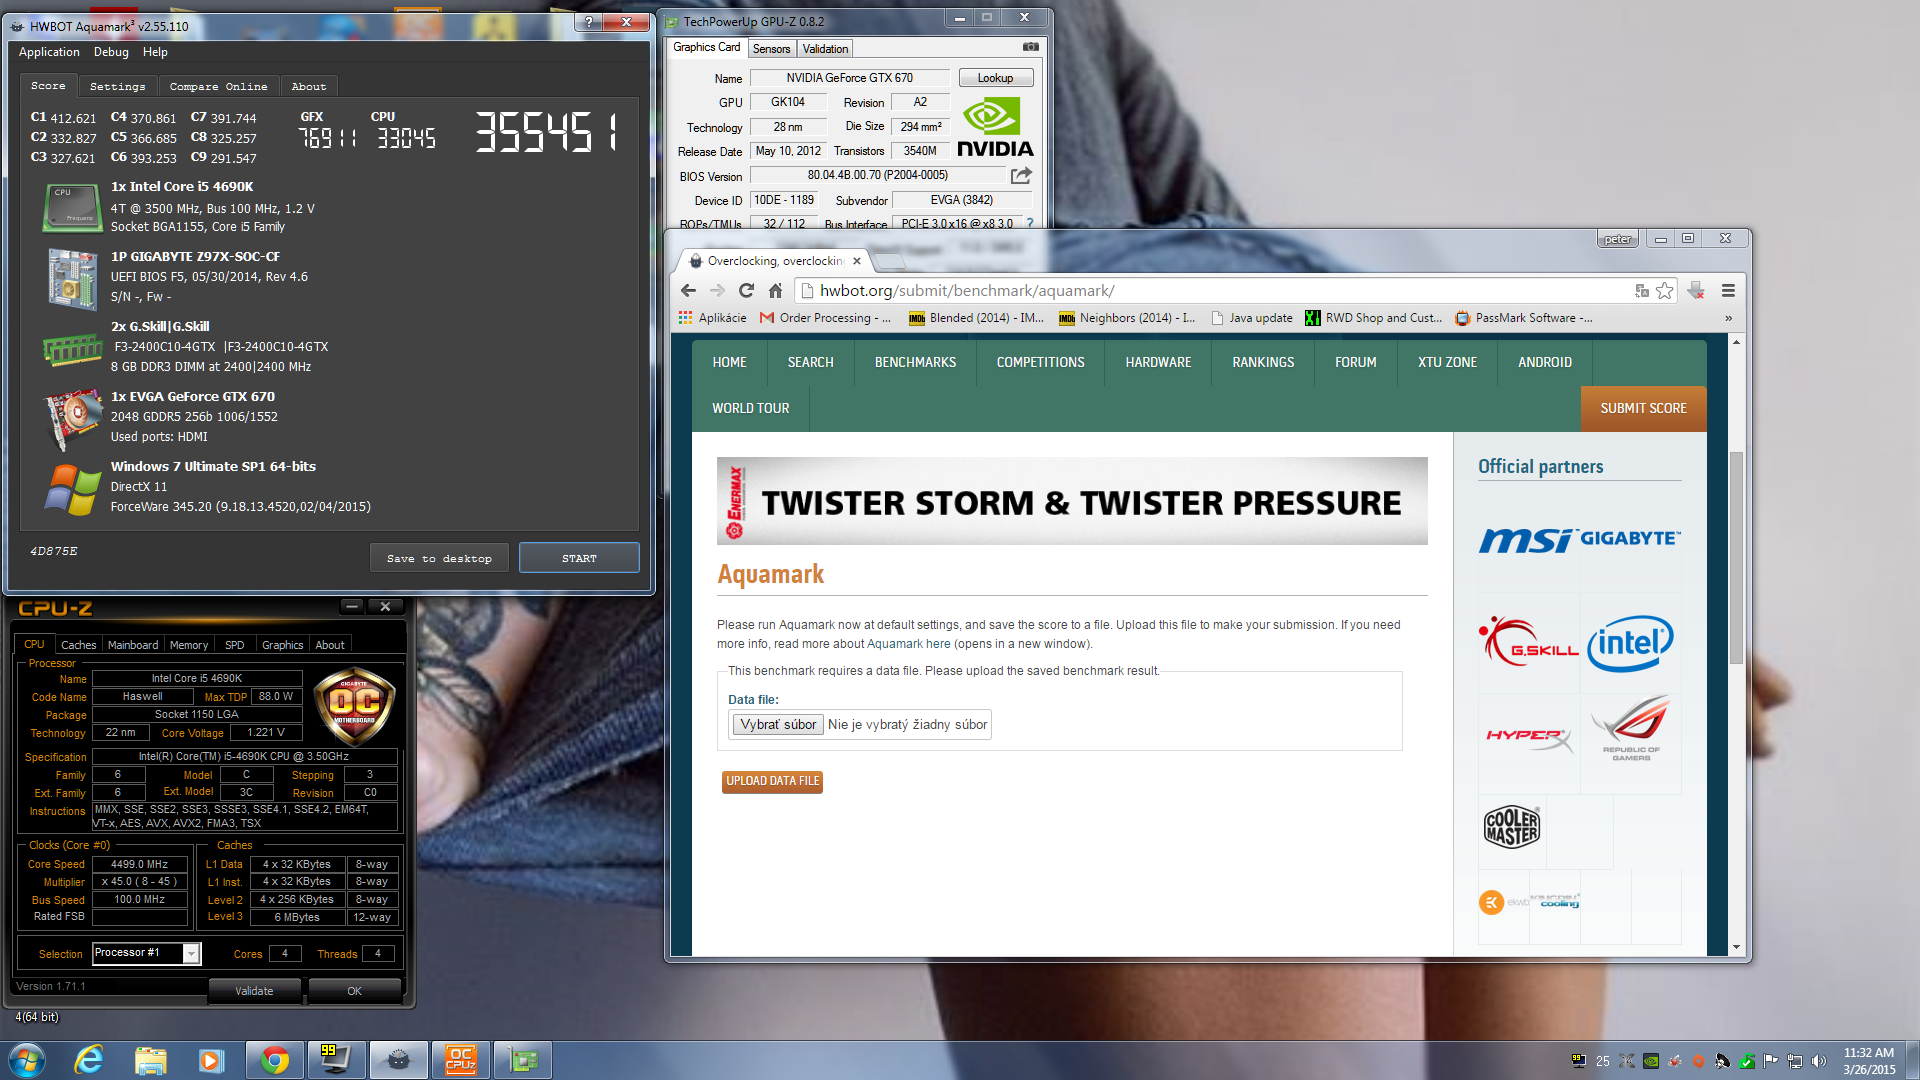
Task: Click the Intel partner logo
Action: [1630, 643]
